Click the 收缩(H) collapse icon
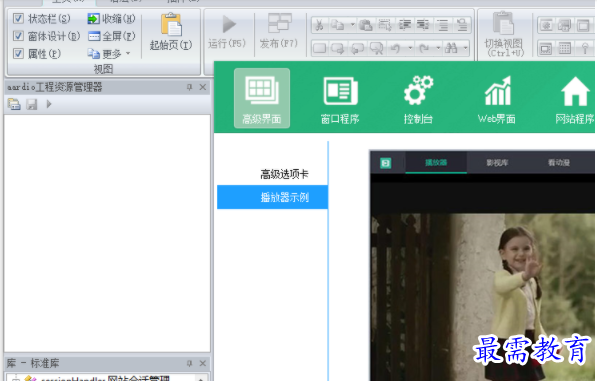 tap(93, 19)
